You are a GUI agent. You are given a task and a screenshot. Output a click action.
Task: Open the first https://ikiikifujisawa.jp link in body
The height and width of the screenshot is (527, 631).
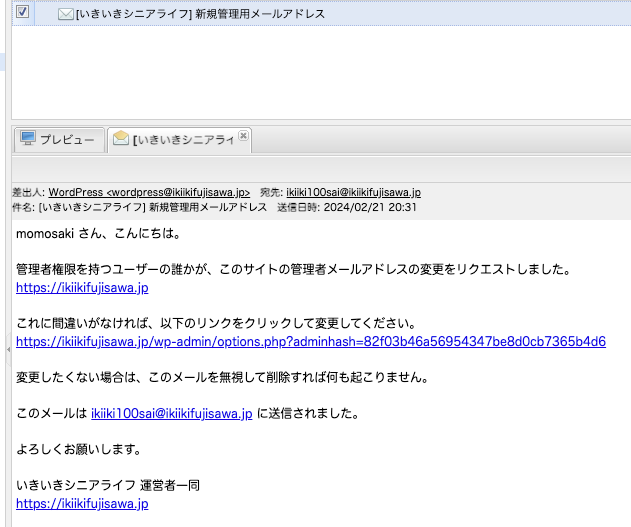click(x=82, y=288)
